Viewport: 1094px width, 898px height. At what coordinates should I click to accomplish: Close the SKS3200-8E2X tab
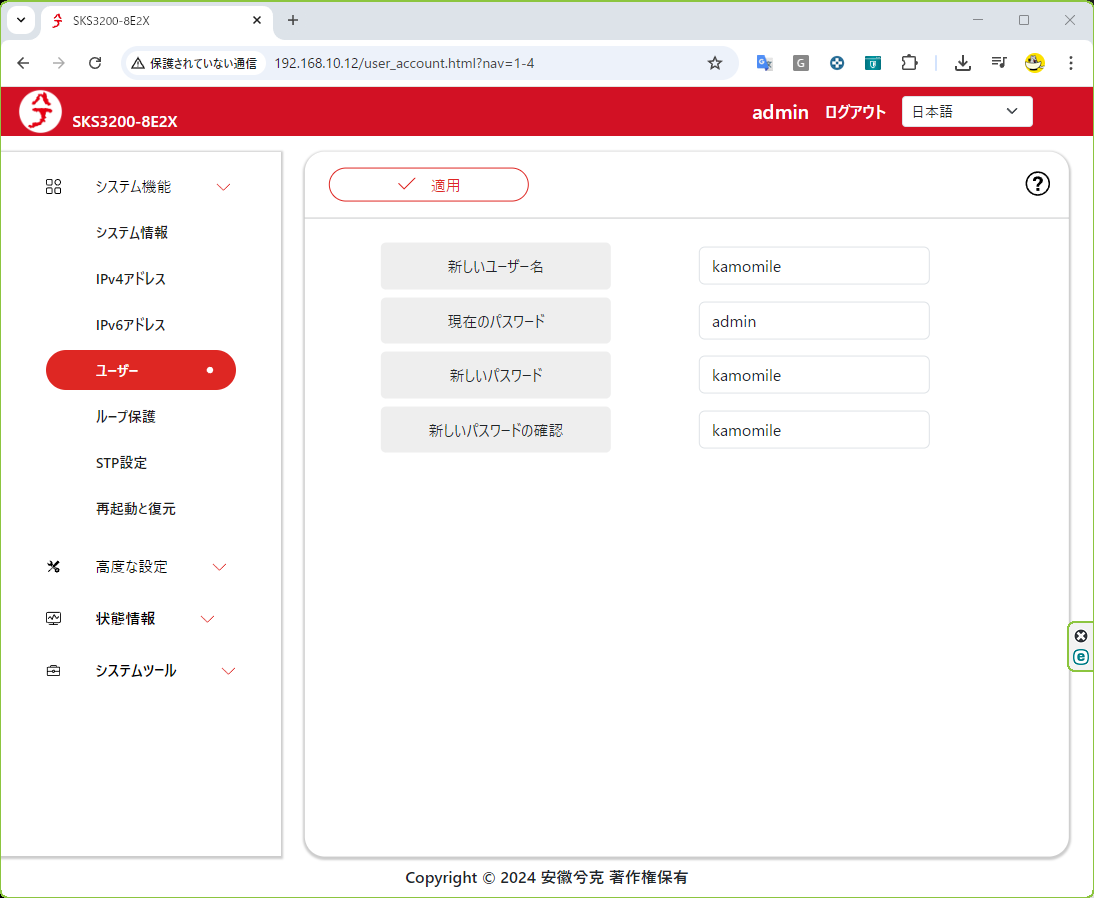[257, 20]
